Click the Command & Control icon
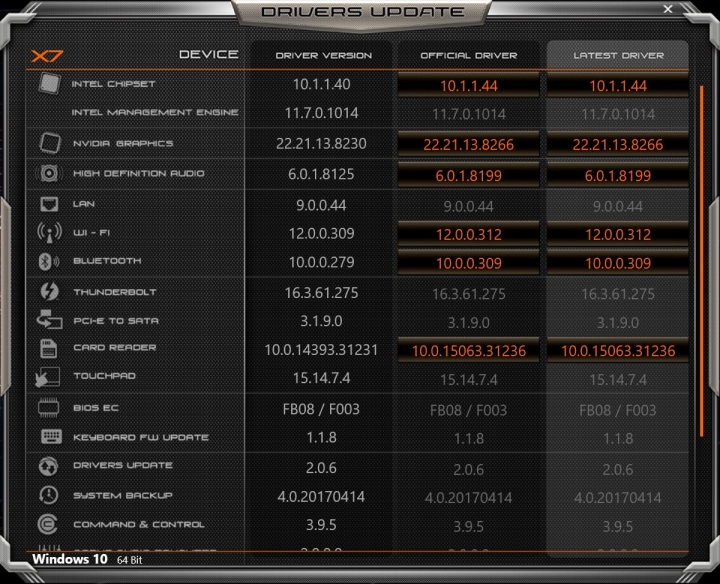Image resolution: width=720 pixels, height=584 pixels. tap(48, 524)
